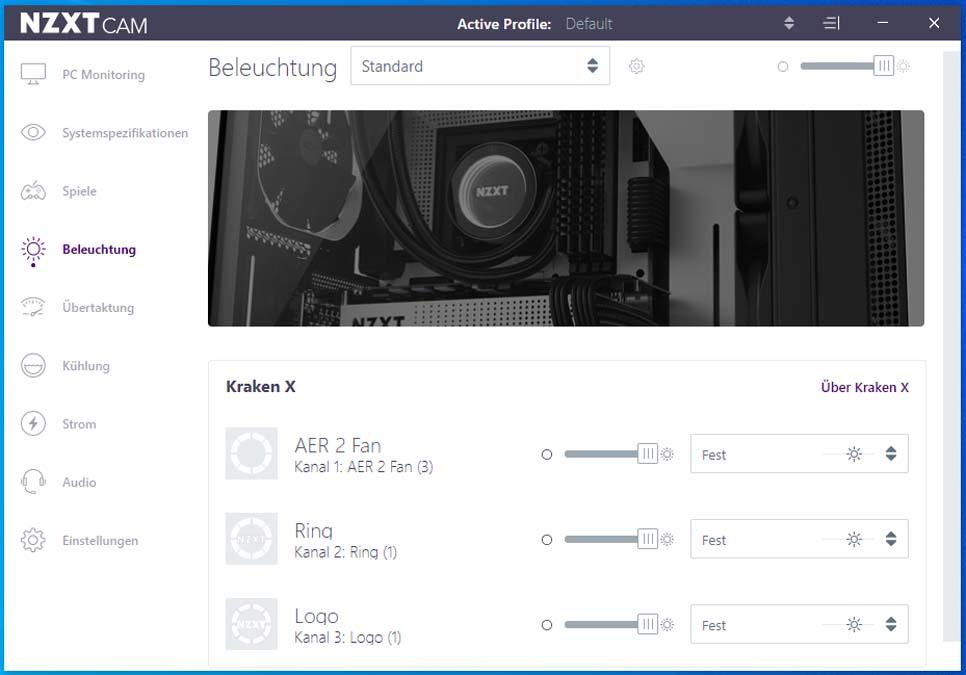
Task: Click the global brightness off circle at top
Action: pos(782,67)
